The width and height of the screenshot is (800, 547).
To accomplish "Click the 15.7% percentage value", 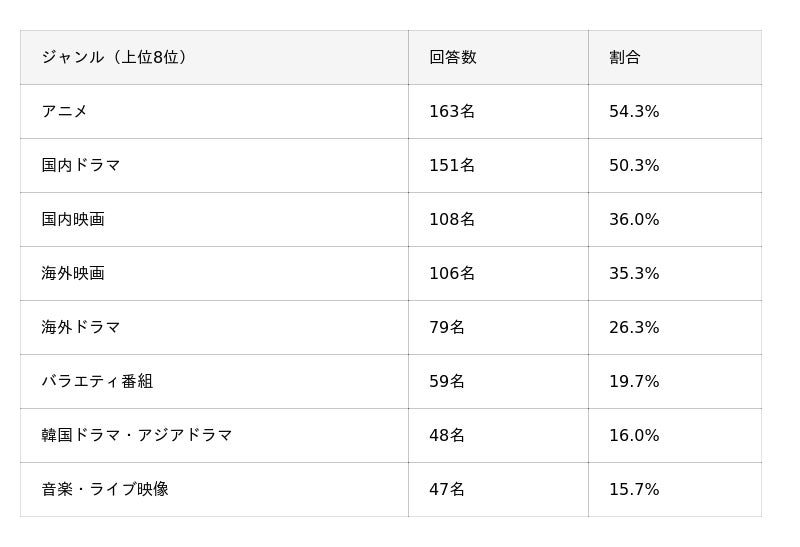I will click(x=634, y=490).
